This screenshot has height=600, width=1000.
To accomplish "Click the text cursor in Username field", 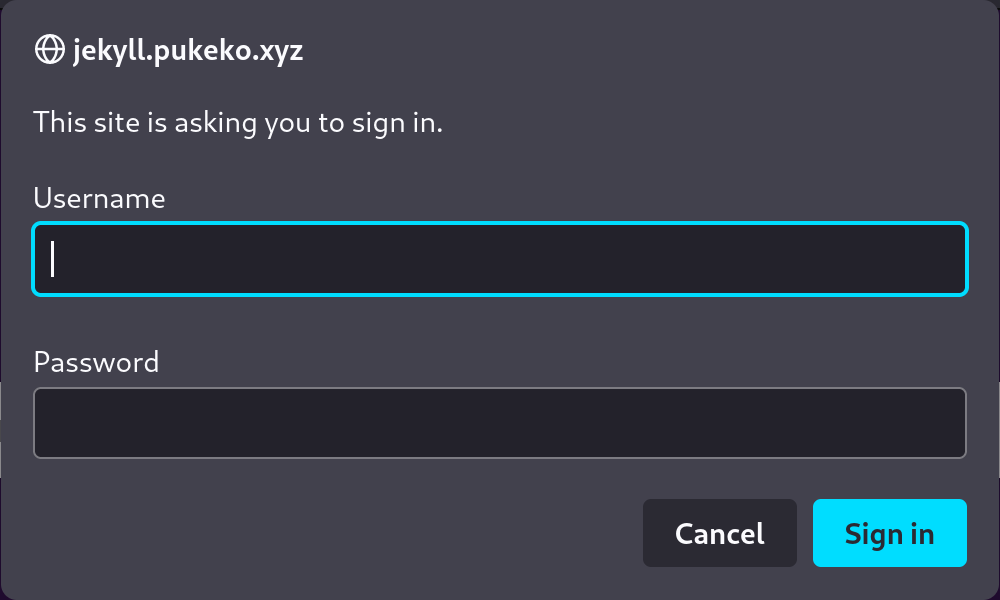I will click(x=53, y=259).
